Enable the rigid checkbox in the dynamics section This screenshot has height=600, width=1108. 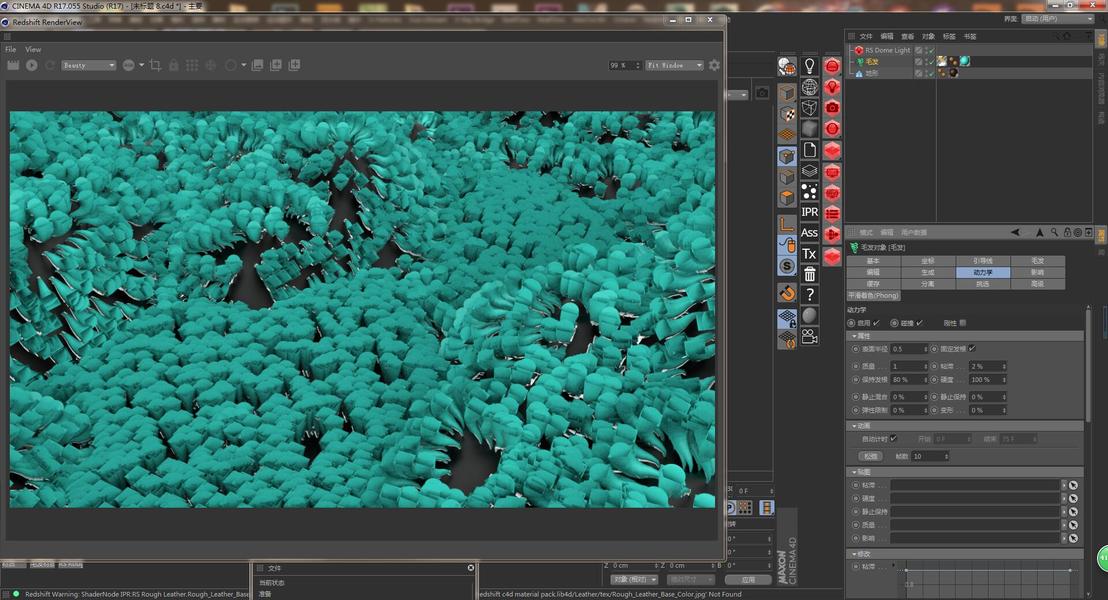962,323
